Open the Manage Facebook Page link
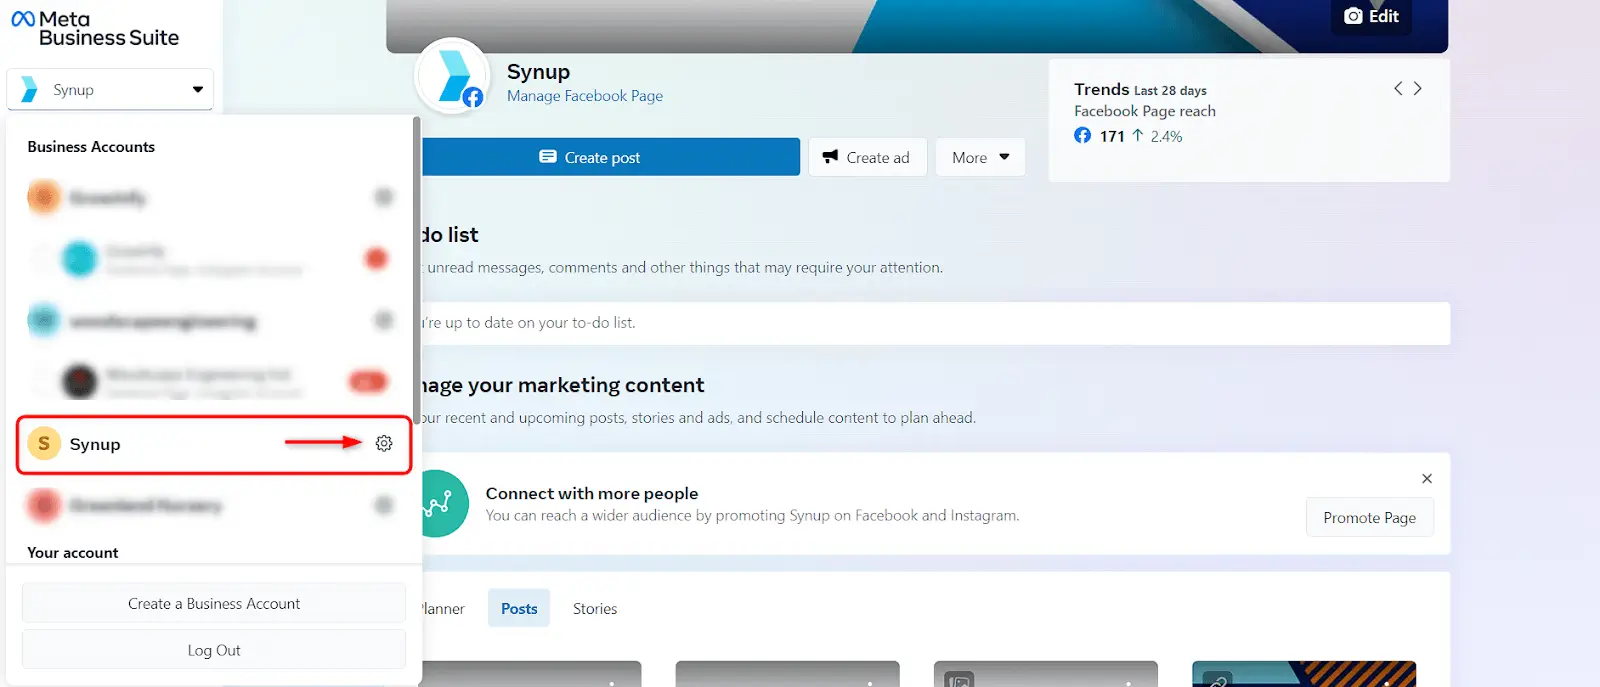 (585, 96)
